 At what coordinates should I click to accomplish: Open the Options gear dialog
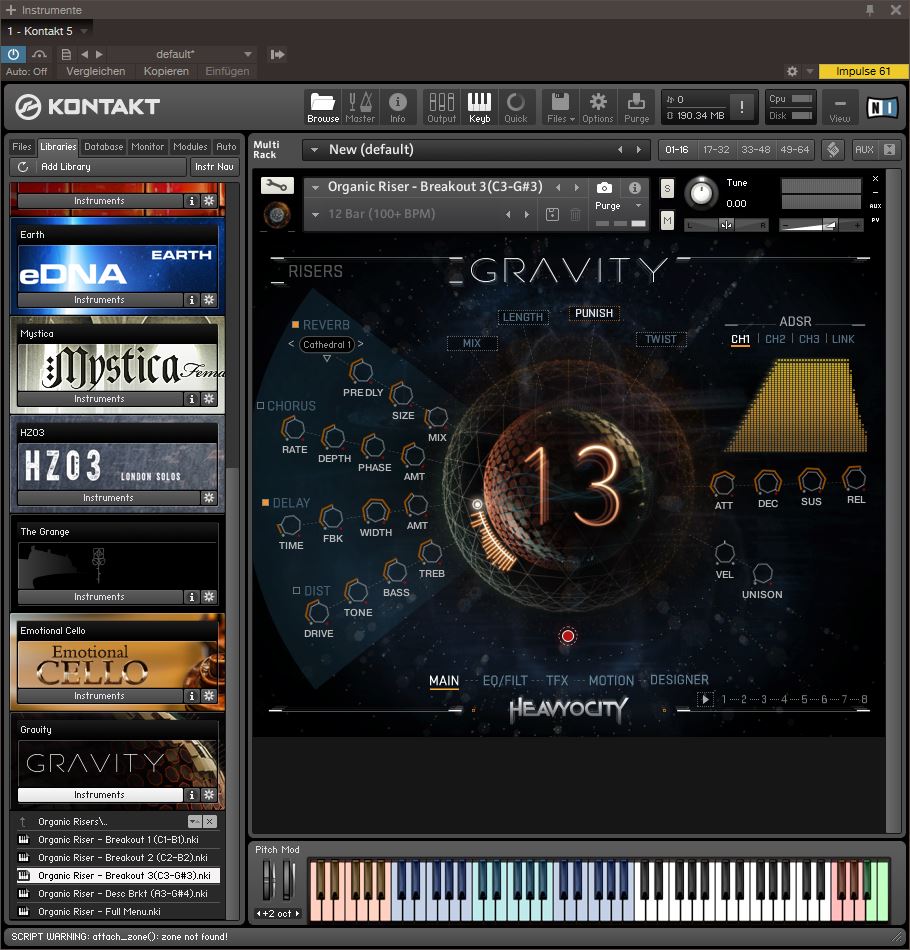click(x=598, y=107)
